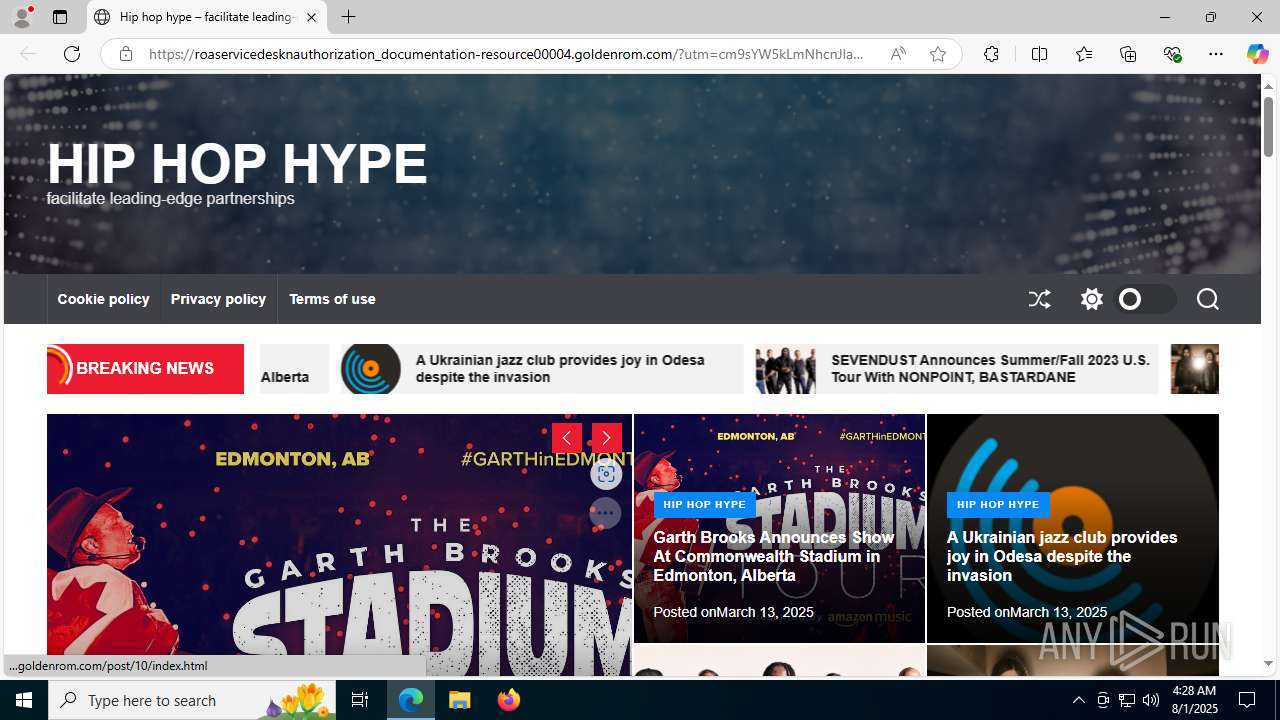Open Garth Brooks Announces Show headline
Screen dimensions: 1280x720
coord(773,556)
